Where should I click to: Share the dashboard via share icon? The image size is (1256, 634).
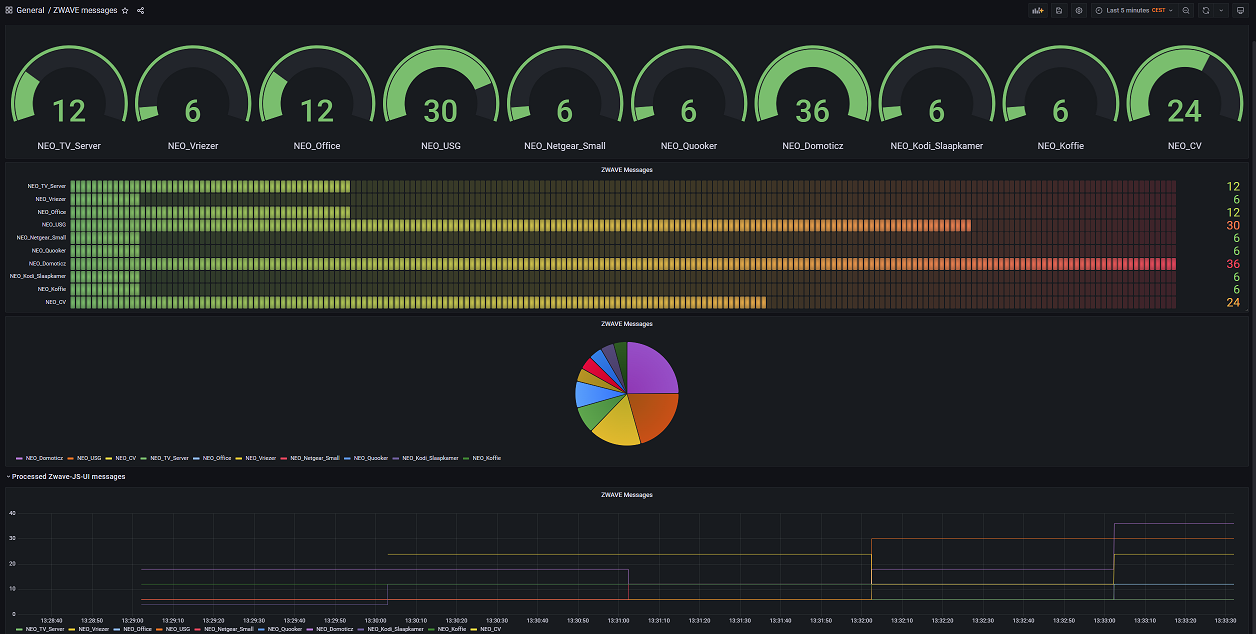(140, 10)
